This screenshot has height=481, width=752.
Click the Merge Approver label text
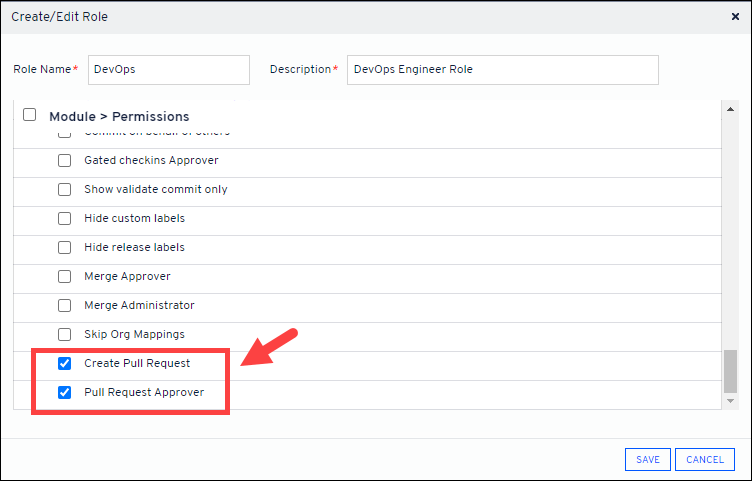coord(127,276)
